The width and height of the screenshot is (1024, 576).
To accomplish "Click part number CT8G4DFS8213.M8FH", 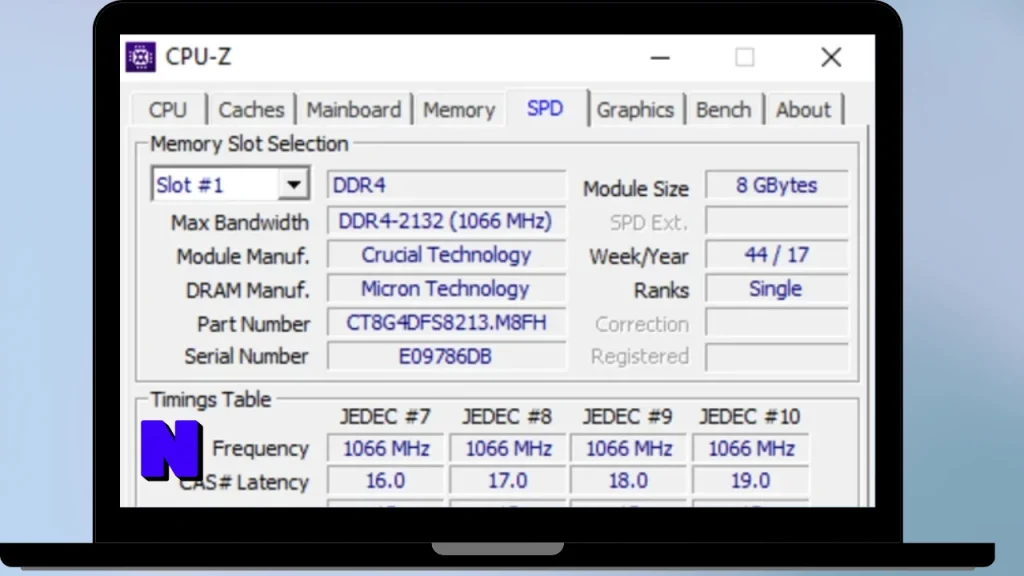I will 447,323.
